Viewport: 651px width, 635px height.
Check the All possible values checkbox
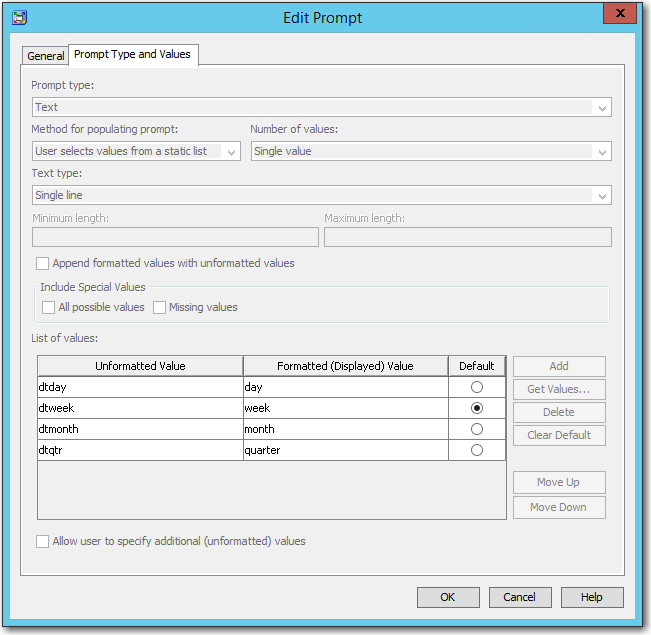[49, 308]
